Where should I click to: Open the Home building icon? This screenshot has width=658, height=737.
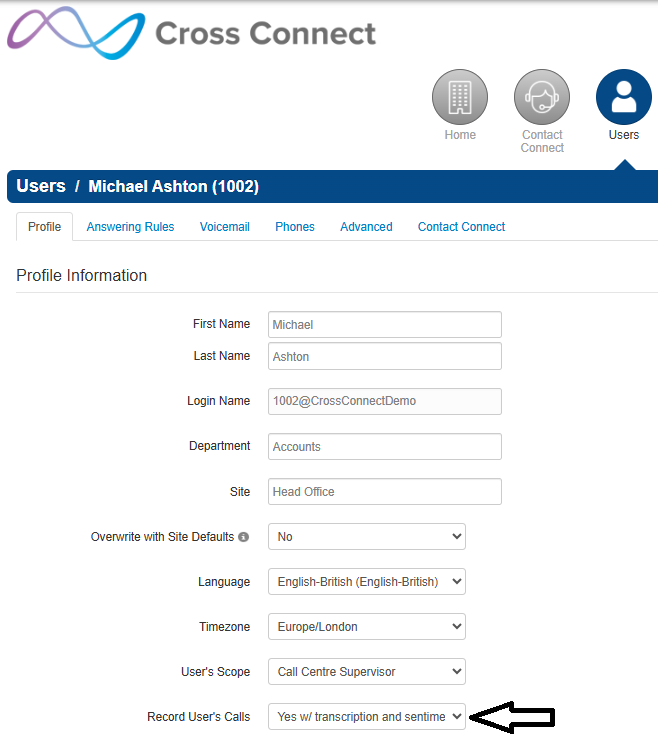(x=460, y=97)
